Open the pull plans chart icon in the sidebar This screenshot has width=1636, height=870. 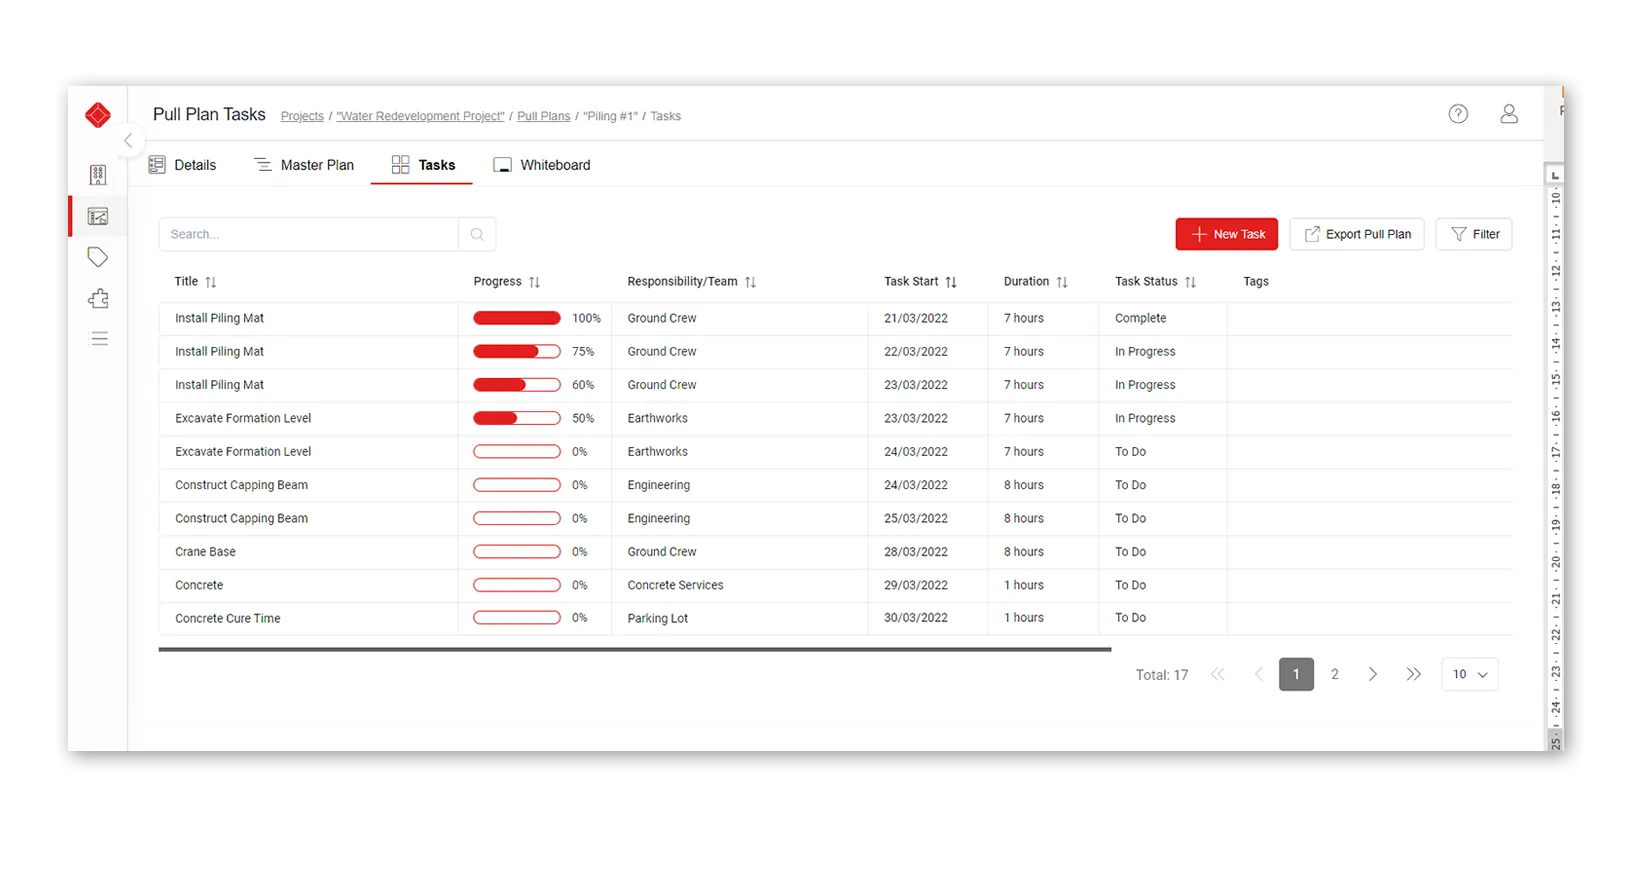(x=98, y=216)
